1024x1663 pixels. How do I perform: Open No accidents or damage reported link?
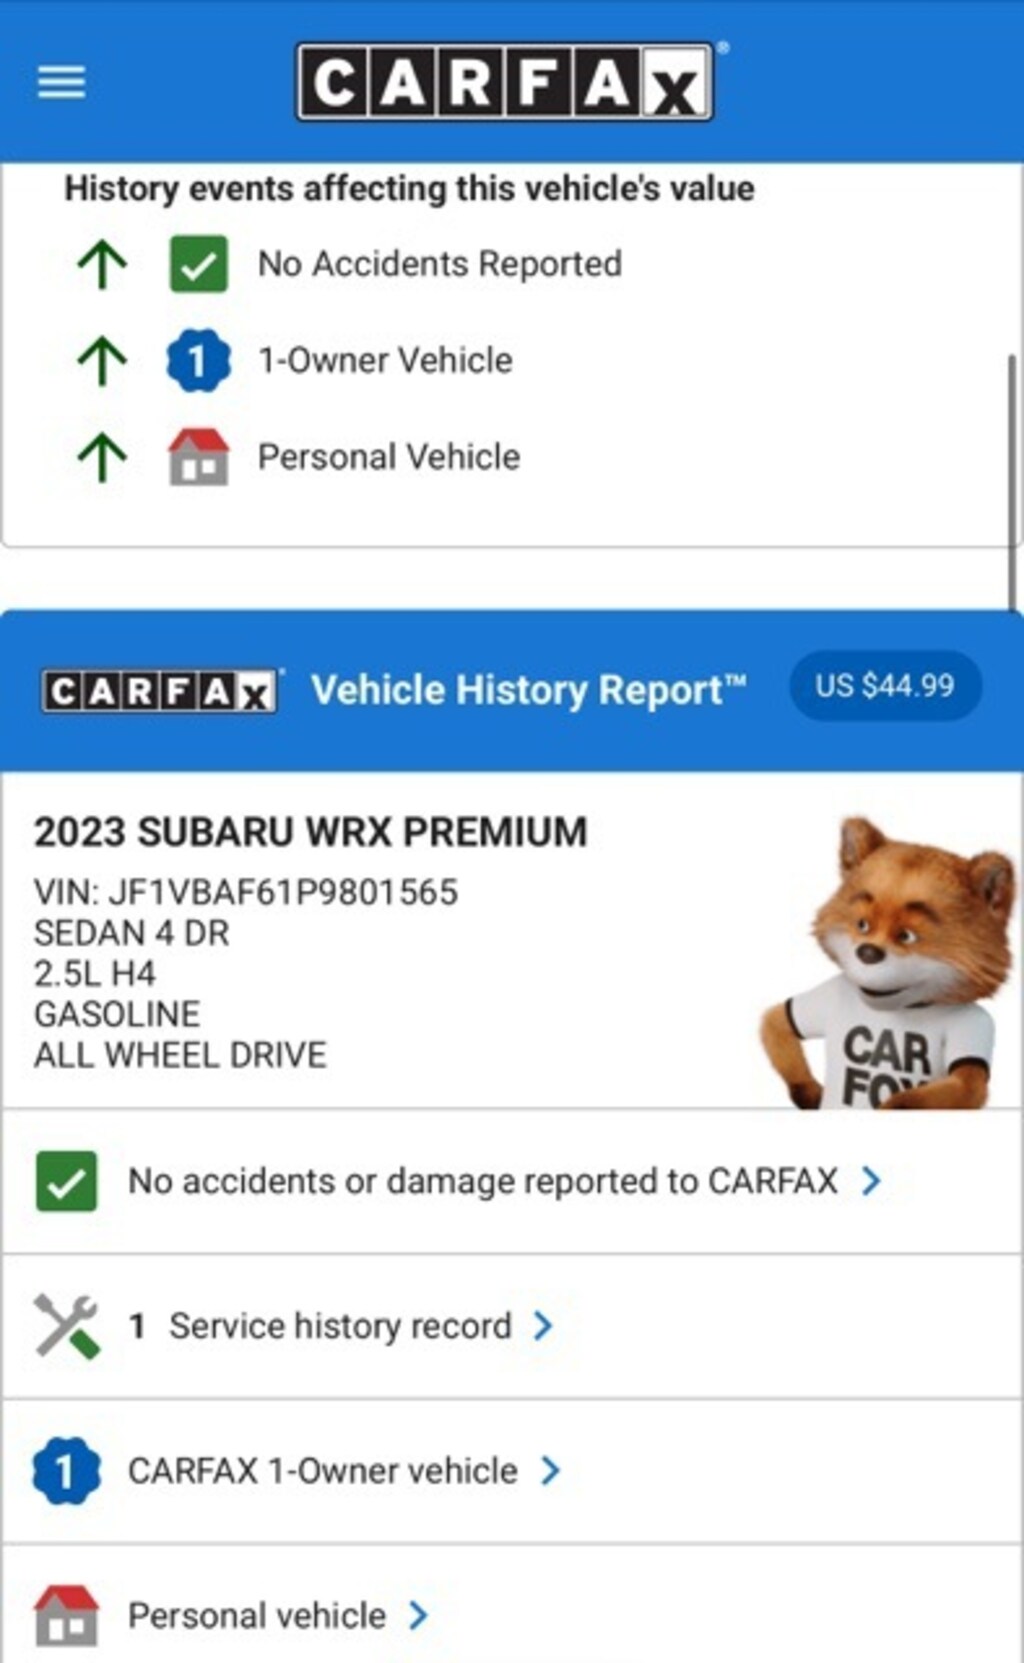483,1181
